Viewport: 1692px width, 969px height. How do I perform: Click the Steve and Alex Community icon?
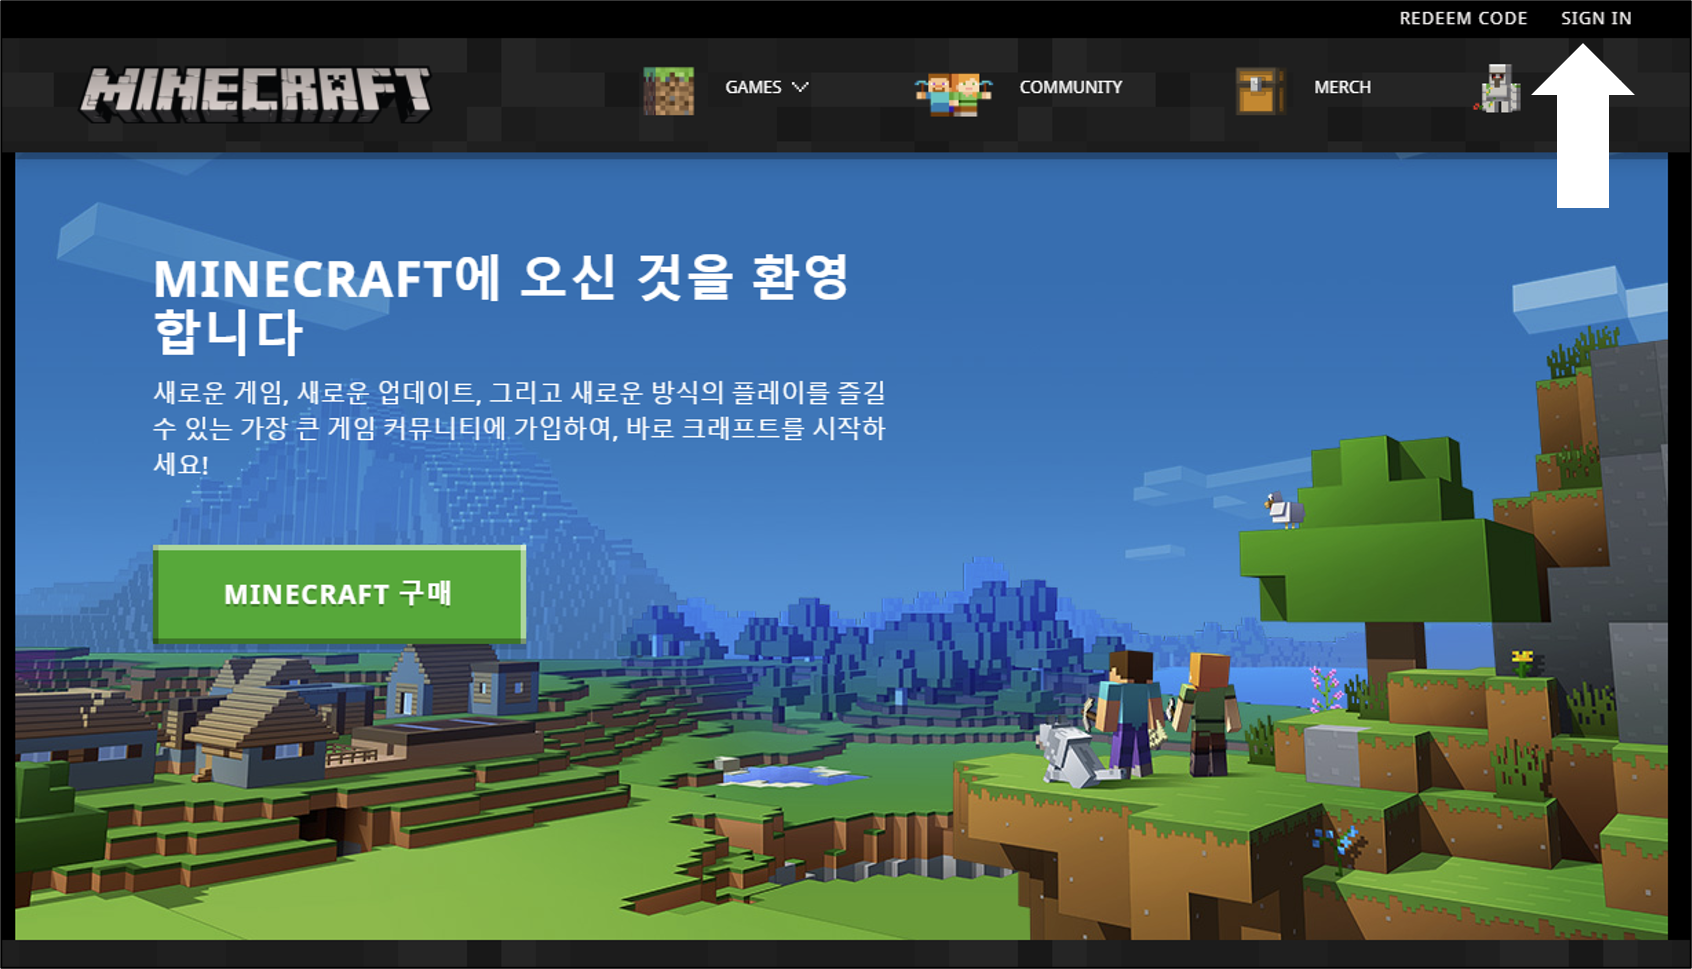pyautogui.click(x=953, y=94)
